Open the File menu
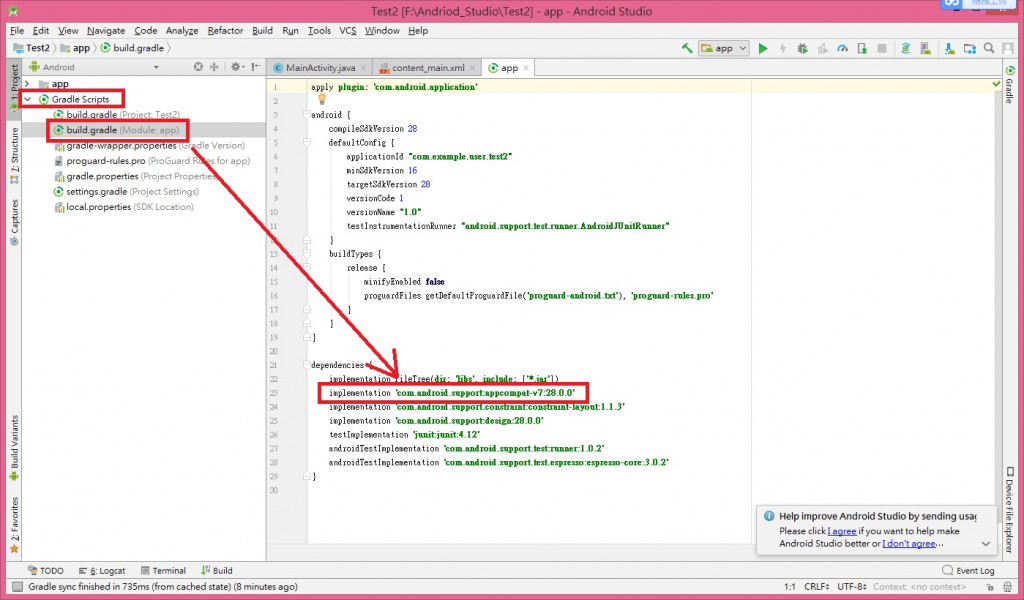 (x=17, y=31)
